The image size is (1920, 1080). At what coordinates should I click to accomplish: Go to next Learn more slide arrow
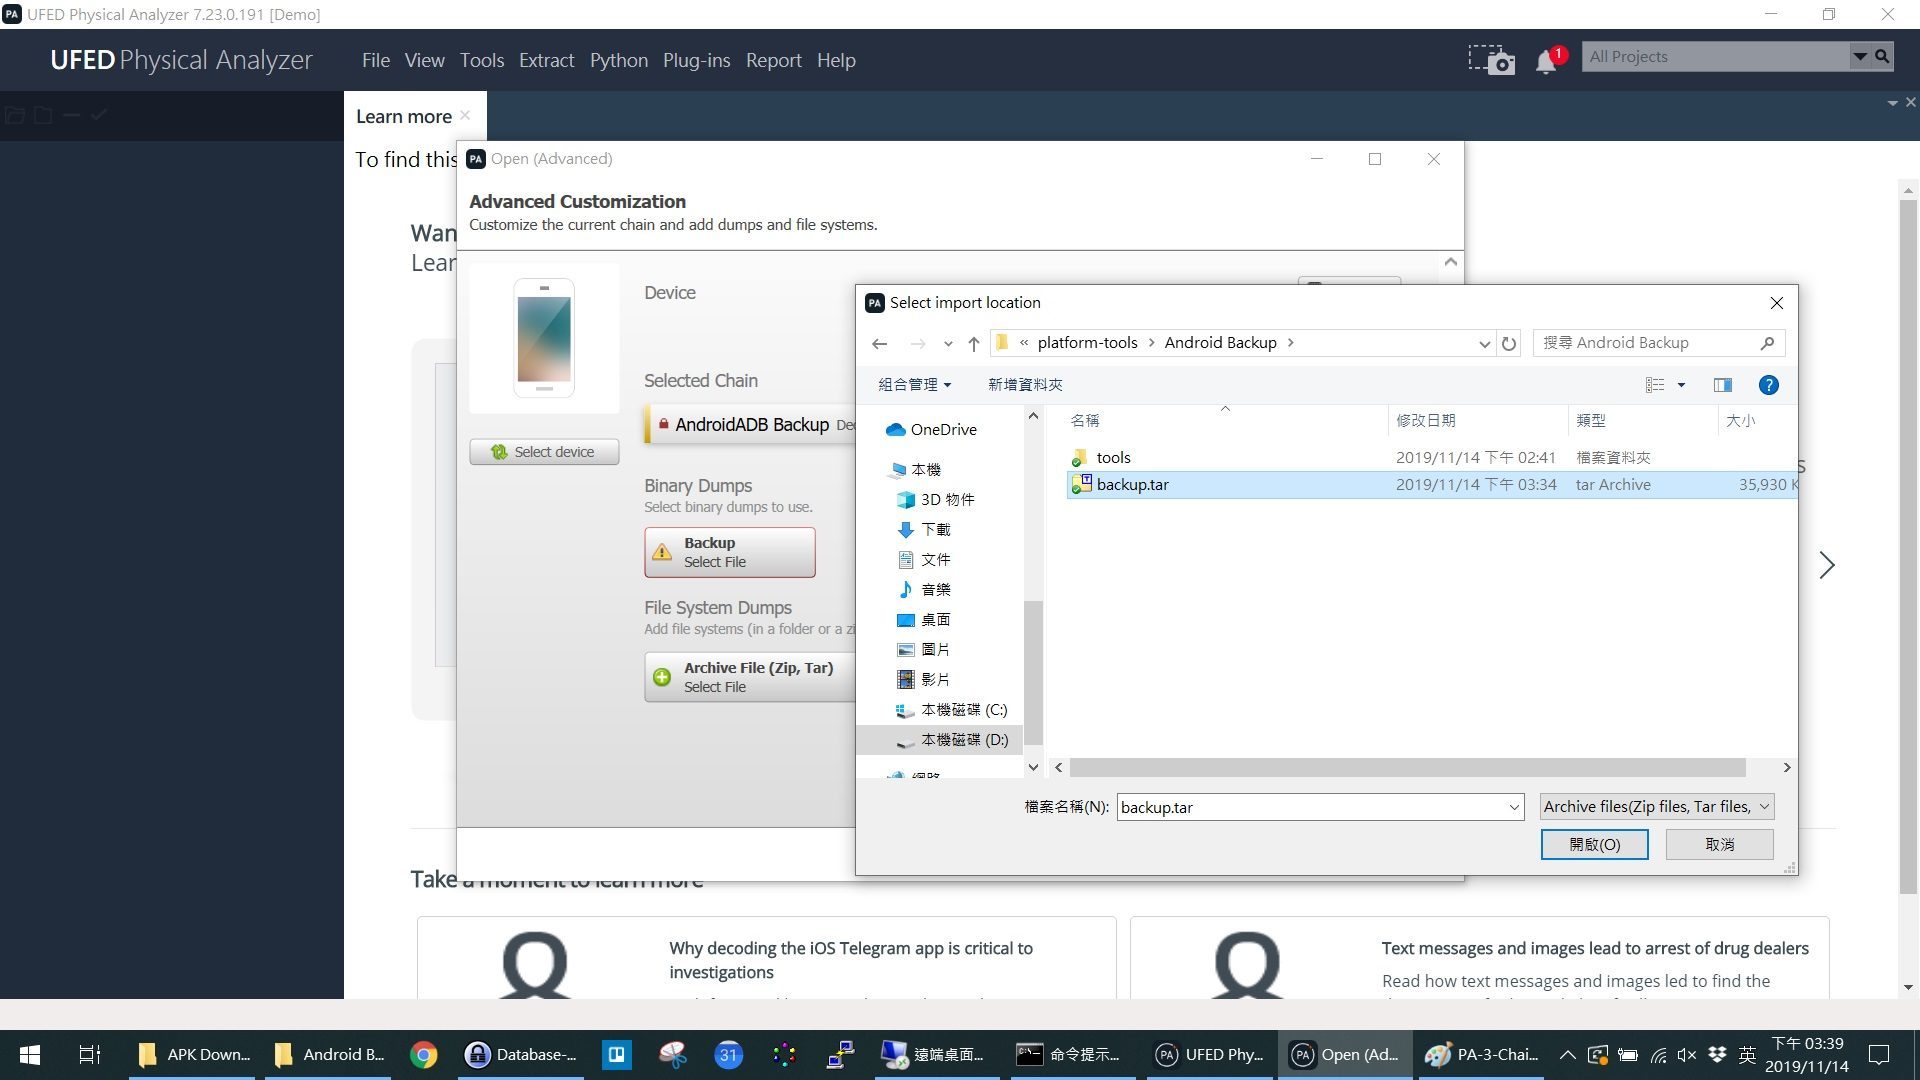tap(1827, 565)
